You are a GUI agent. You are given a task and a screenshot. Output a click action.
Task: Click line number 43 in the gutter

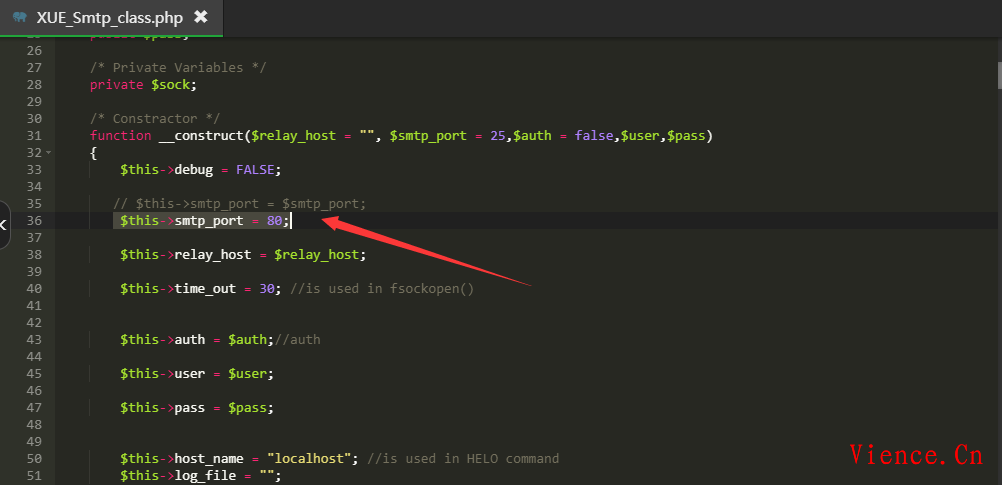point(34,340)
